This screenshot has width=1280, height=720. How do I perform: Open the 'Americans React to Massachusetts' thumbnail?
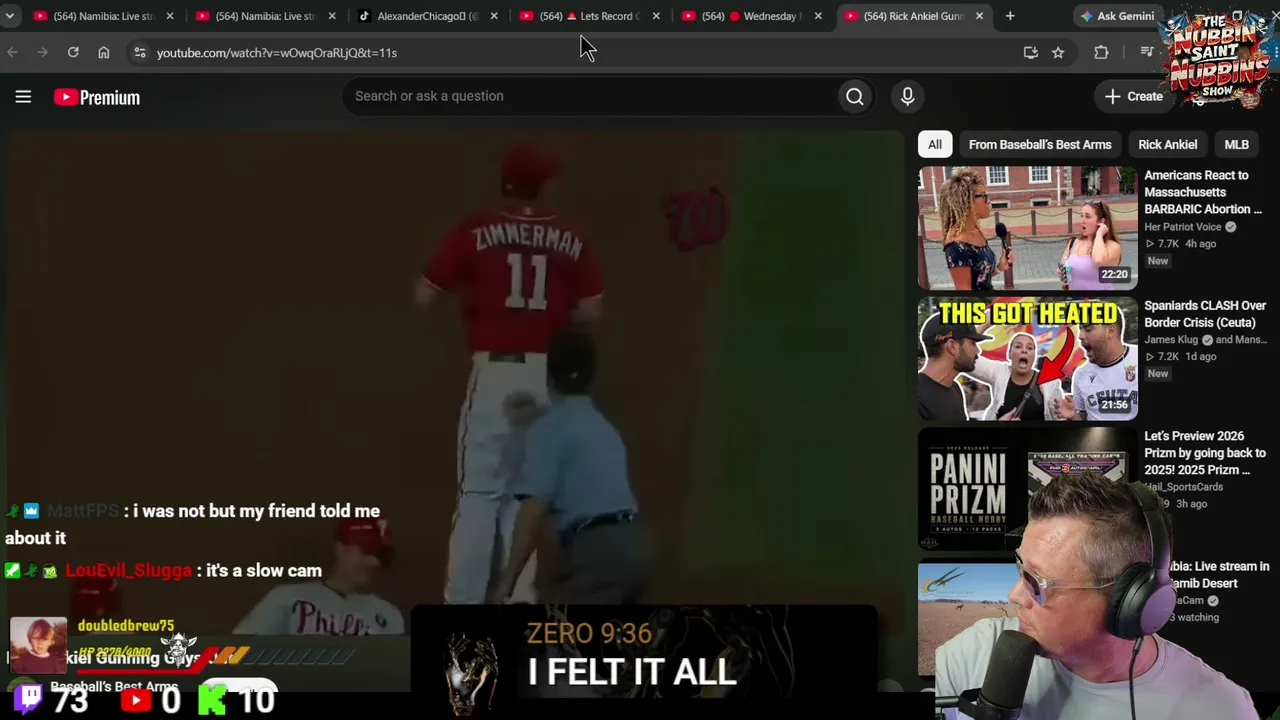coord(1027,228)
